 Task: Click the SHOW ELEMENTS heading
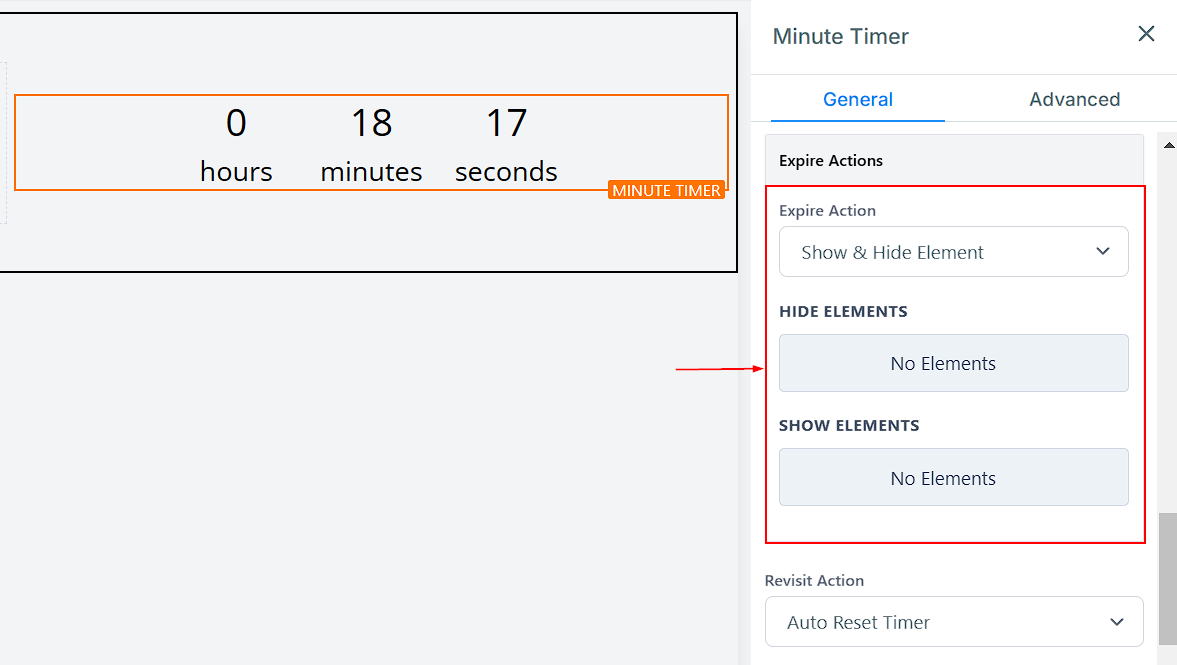[849, 426]
